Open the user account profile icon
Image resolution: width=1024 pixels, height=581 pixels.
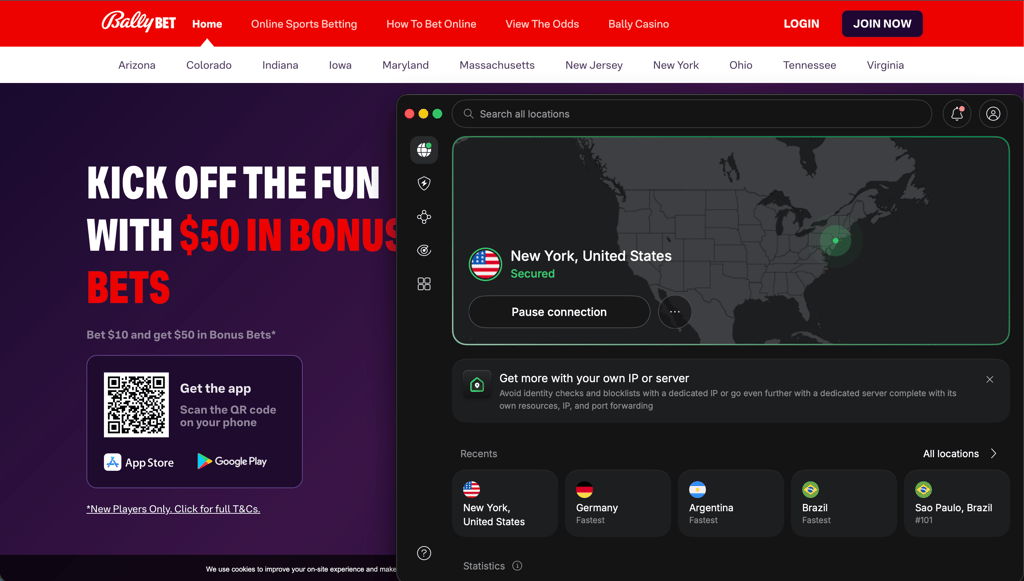[x=993, y=114]
